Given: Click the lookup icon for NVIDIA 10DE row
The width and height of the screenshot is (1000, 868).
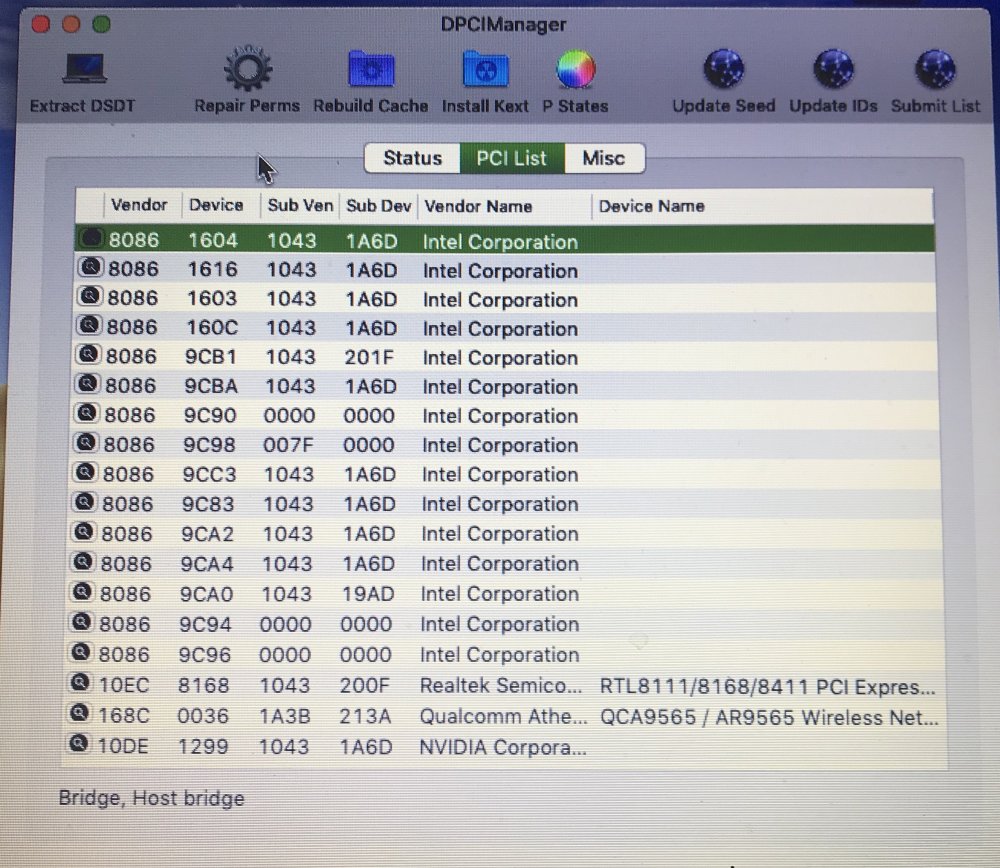Looking at the screenshot, I should [x=78, y=743].
